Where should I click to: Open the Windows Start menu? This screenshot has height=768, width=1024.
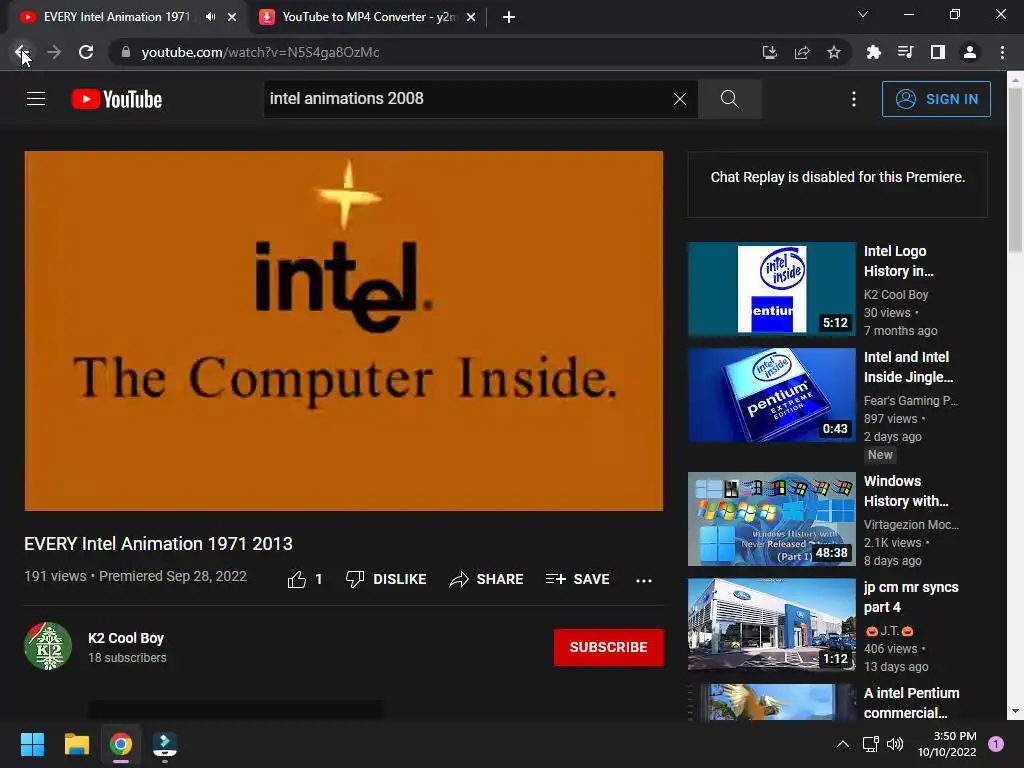point(32,744)
